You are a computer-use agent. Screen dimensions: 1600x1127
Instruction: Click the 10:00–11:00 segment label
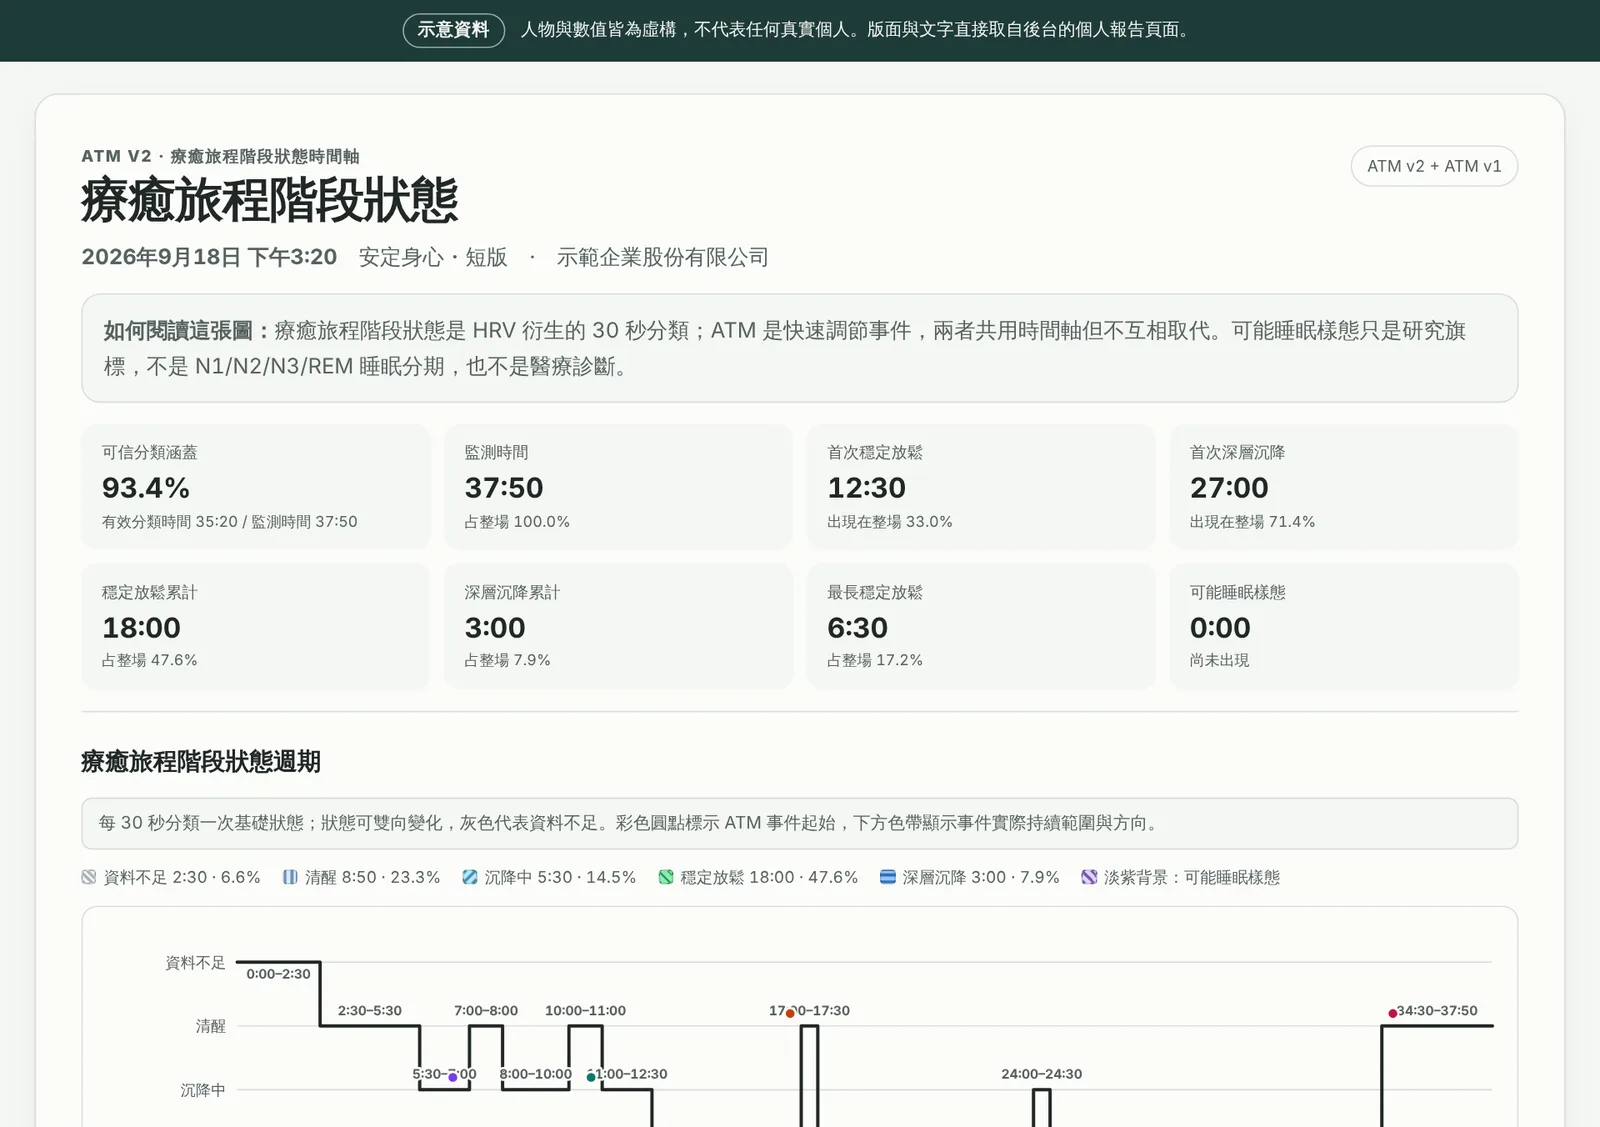(x=585, y=1011)
